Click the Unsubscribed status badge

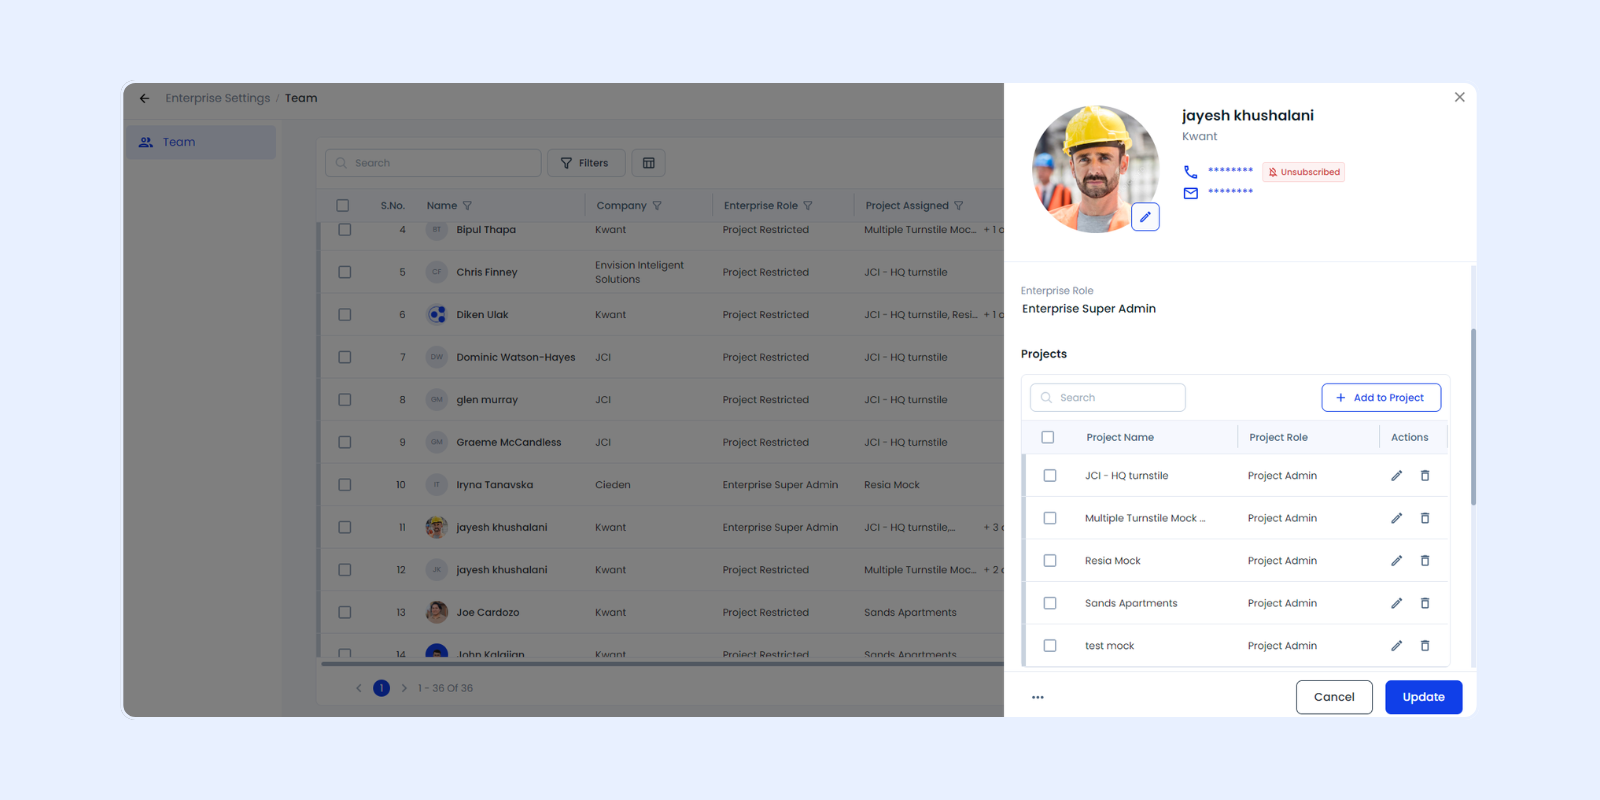1304,172
